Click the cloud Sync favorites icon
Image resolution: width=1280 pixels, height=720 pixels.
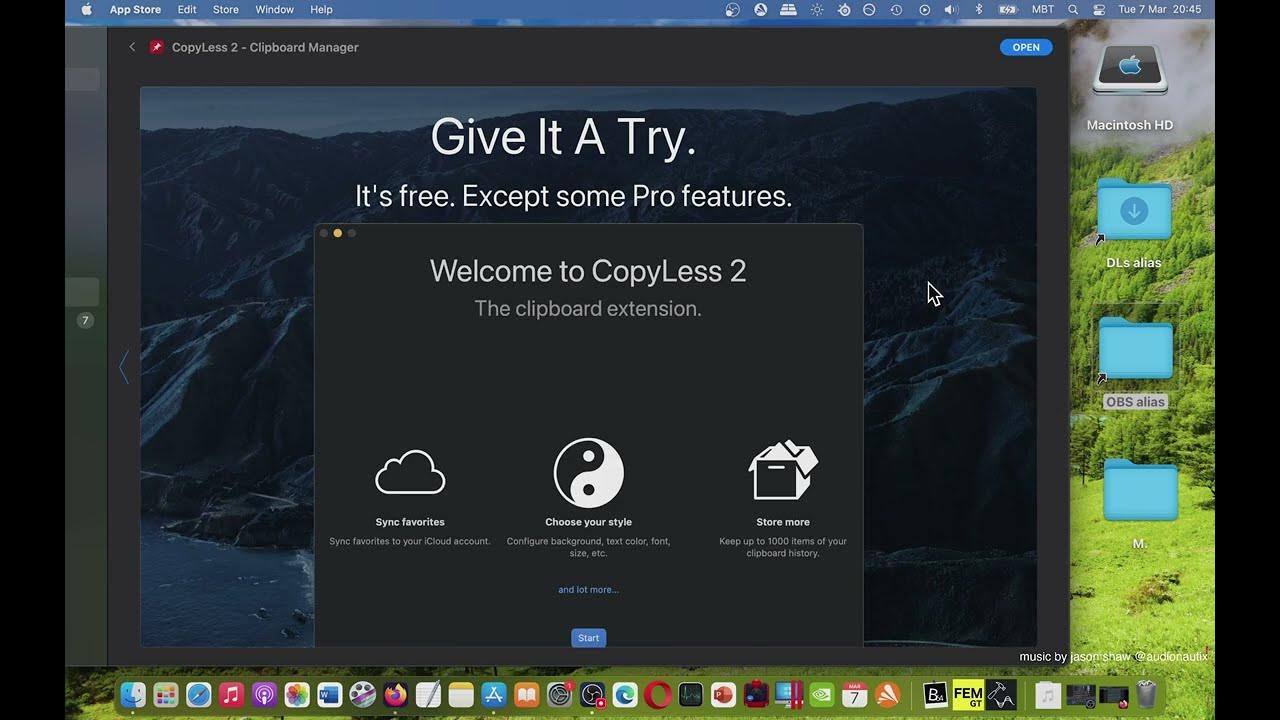[410, 472]
